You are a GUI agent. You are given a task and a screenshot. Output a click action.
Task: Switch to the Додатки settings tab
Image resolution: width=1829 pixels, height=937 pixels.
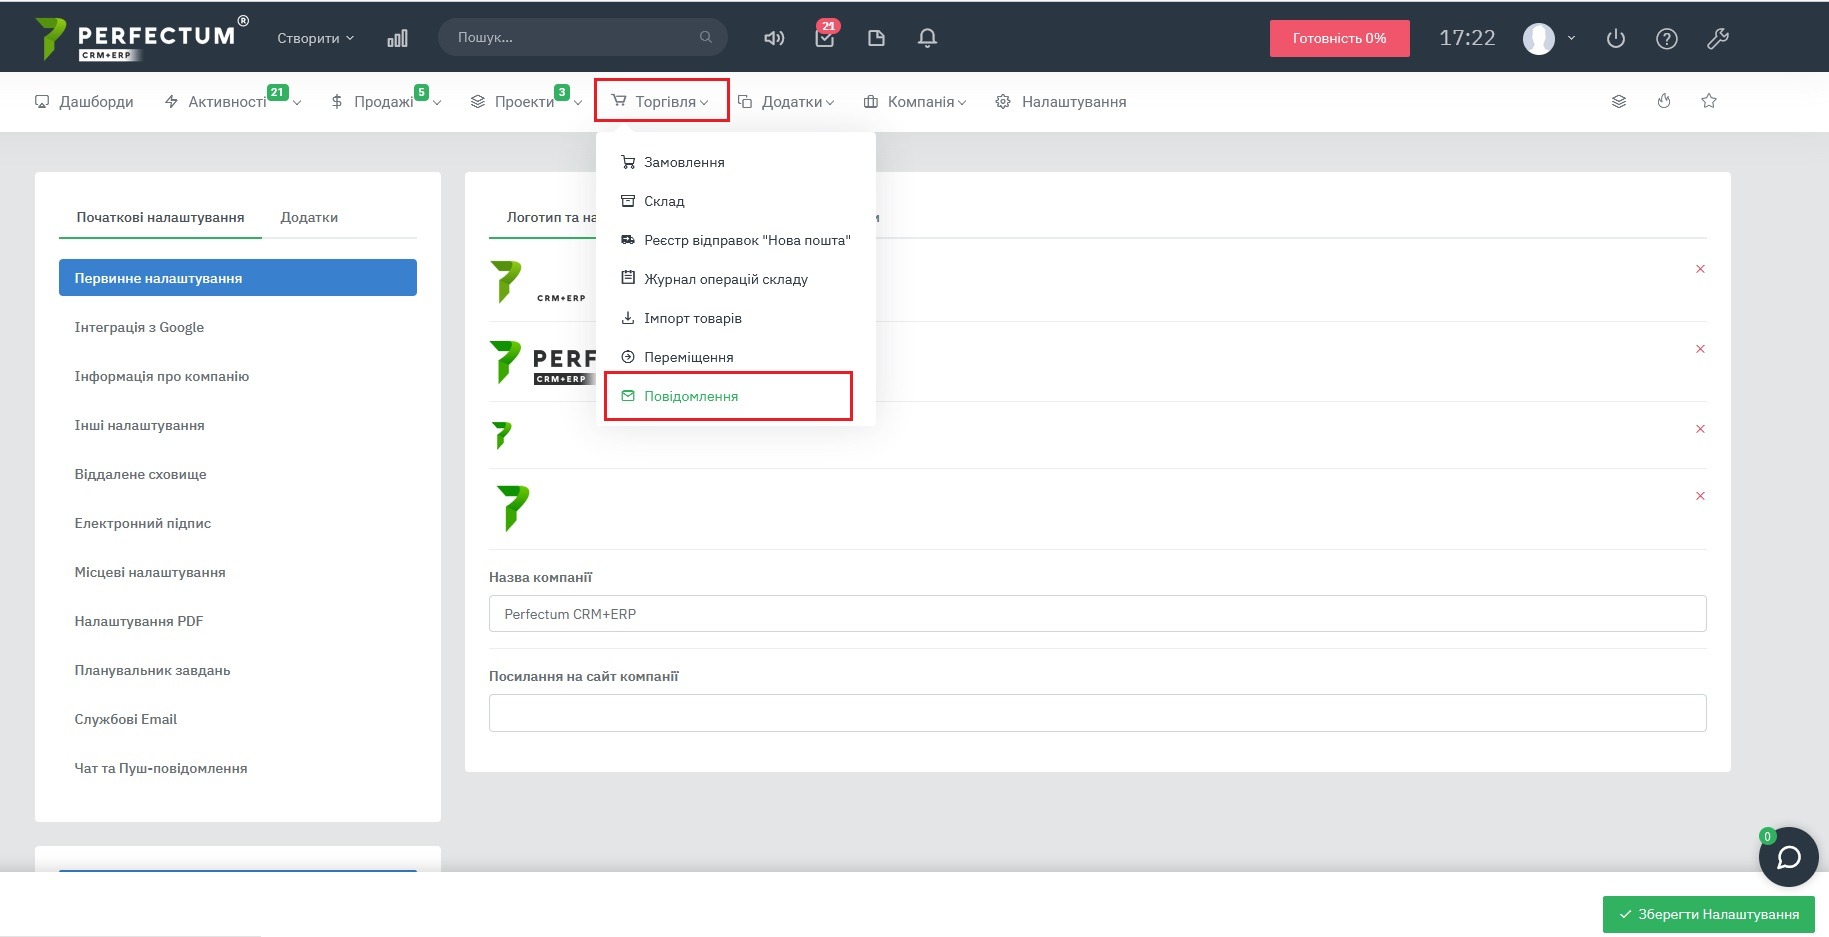[309, 217]
